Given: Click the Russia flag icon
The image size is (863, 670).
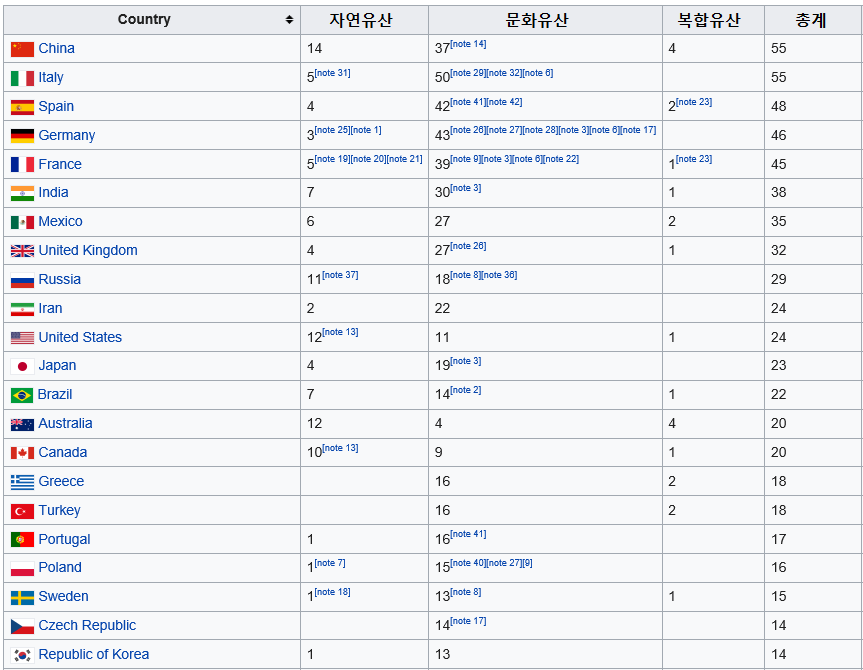Looking at the screenshot, I should [x=23, y=280].
